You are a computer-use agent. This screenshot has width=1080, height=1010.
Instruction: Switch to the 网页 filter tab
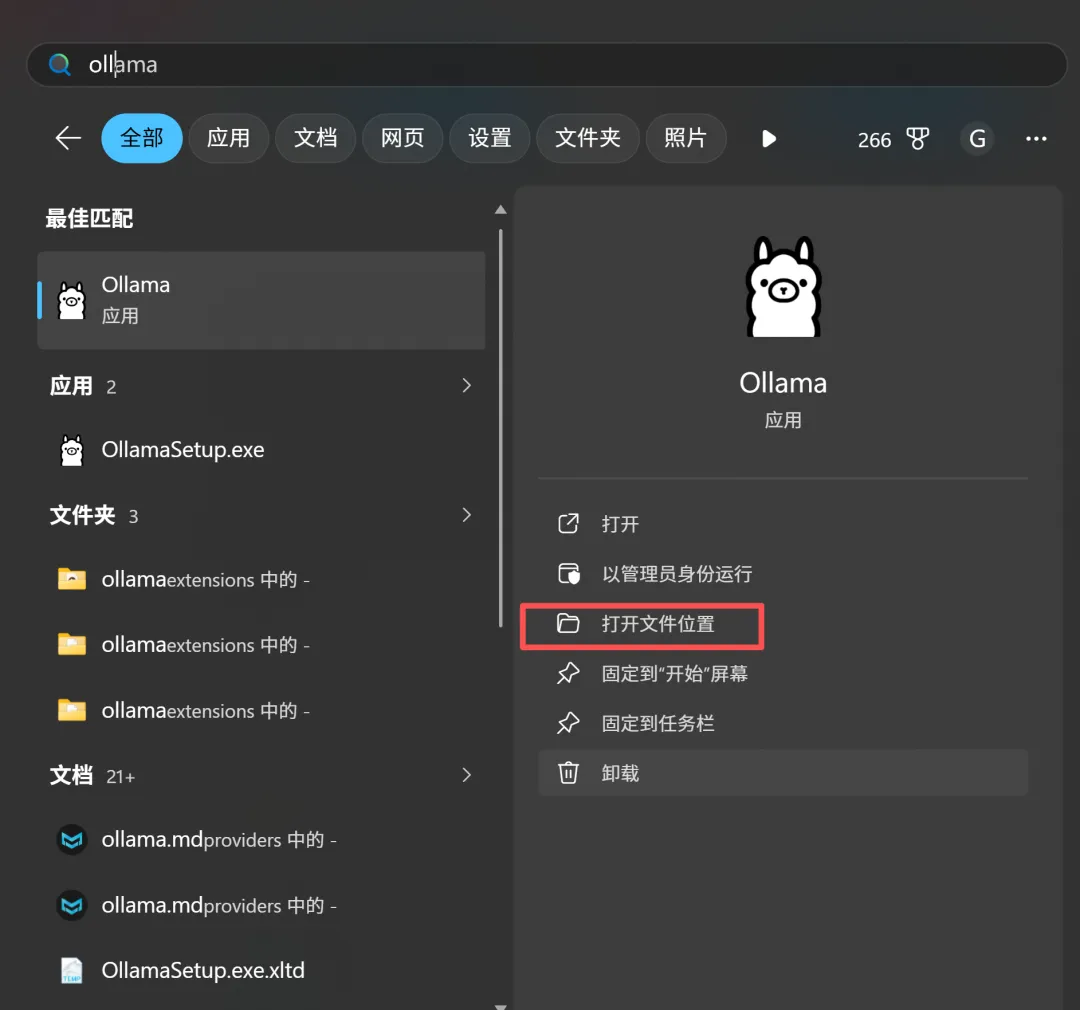click(x=402, y=138)
